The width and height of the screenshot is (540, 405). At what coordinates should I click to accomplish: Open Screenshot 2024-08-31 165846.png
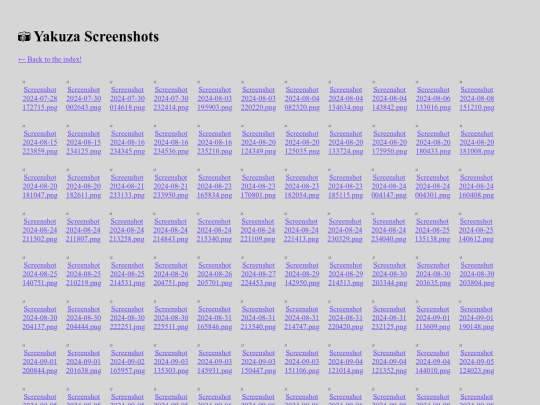click(x=215, y=318)
